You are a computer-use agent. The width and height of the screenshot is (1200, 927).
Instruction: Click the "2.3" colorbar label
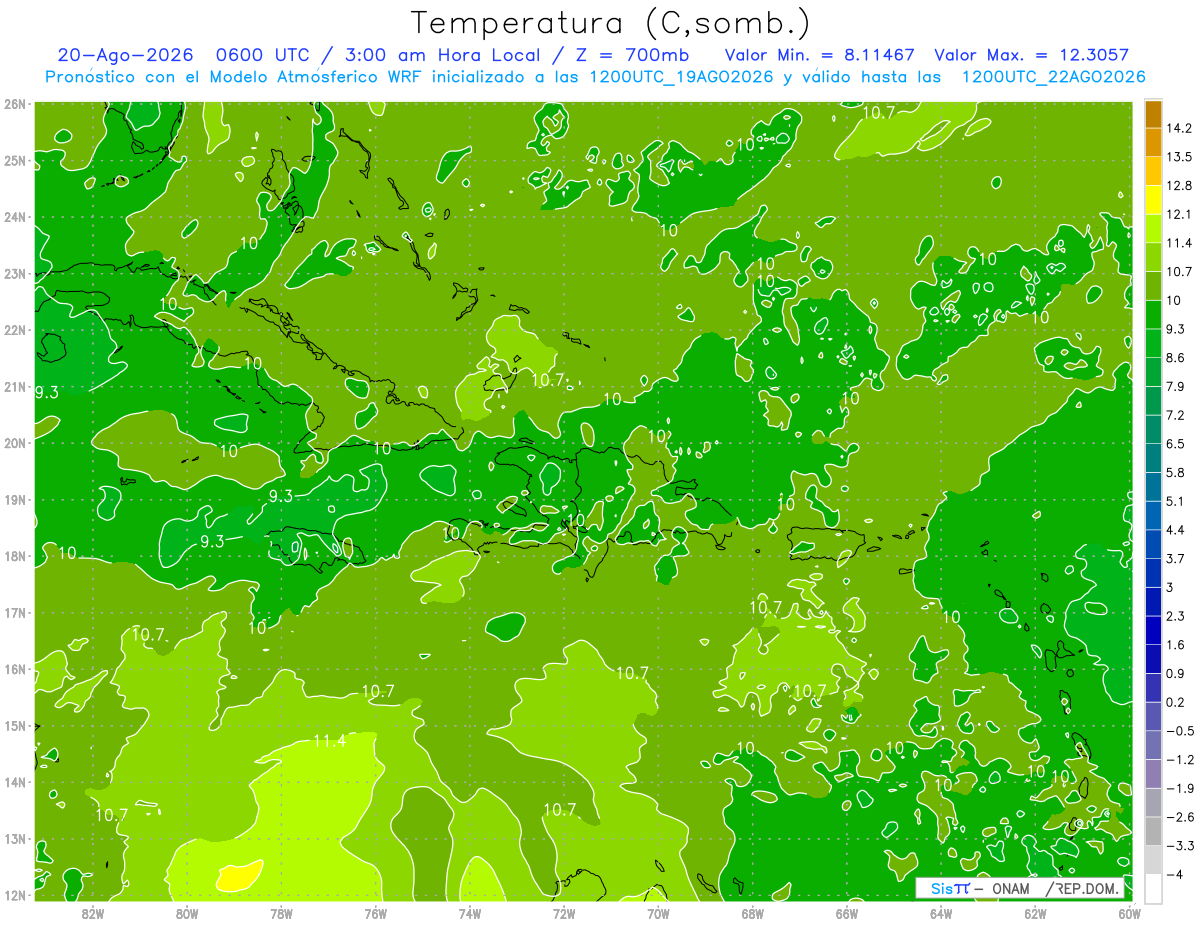tap(1176, 616)
